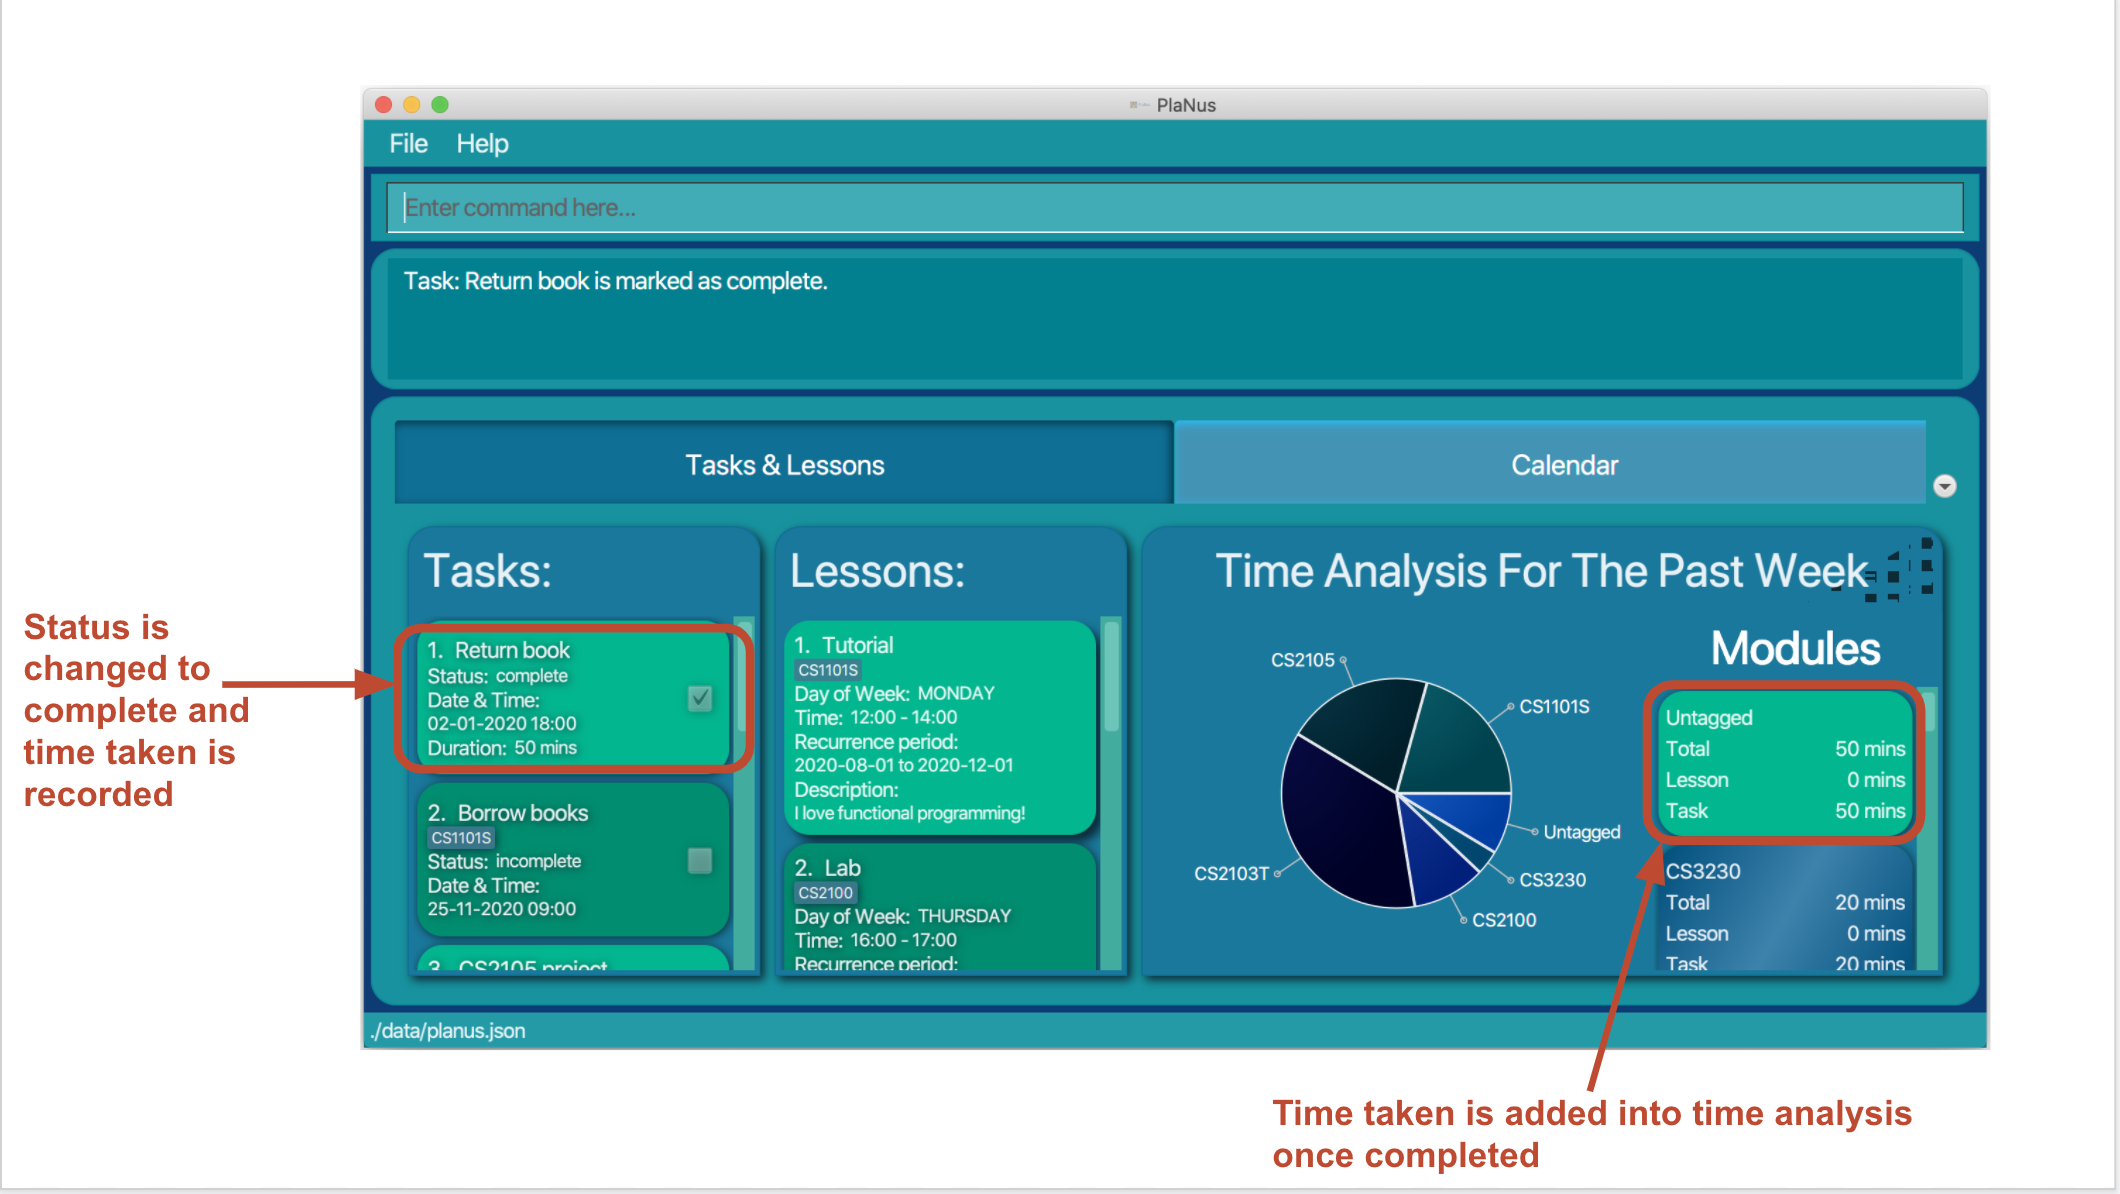The image size is (2120, 1194).
Task: Select the CS3230 module card
Action: (x=1784, y=910)
